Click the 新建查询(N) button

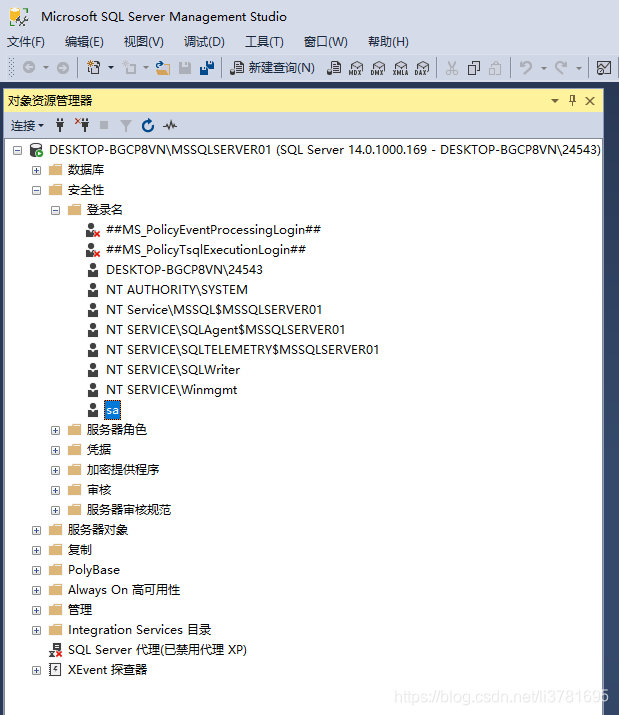point(272,68)
